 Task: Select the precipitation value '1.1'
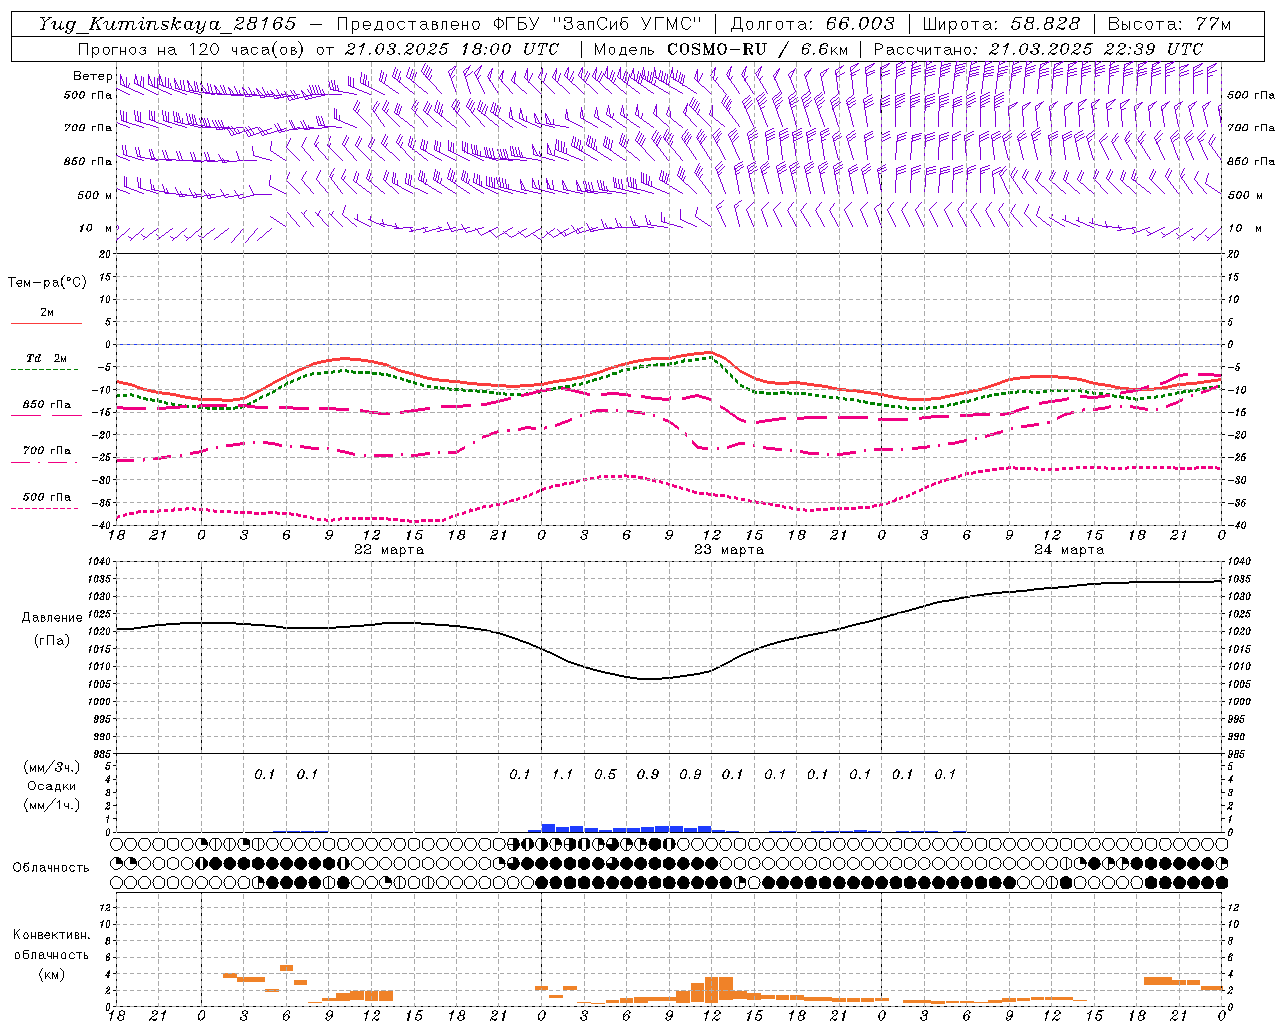tap(562, 774)
